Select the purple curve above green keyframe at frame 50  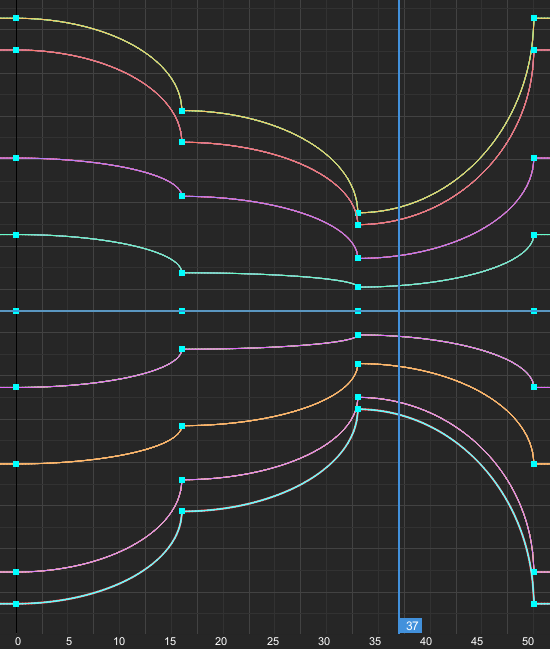point(534,158)
